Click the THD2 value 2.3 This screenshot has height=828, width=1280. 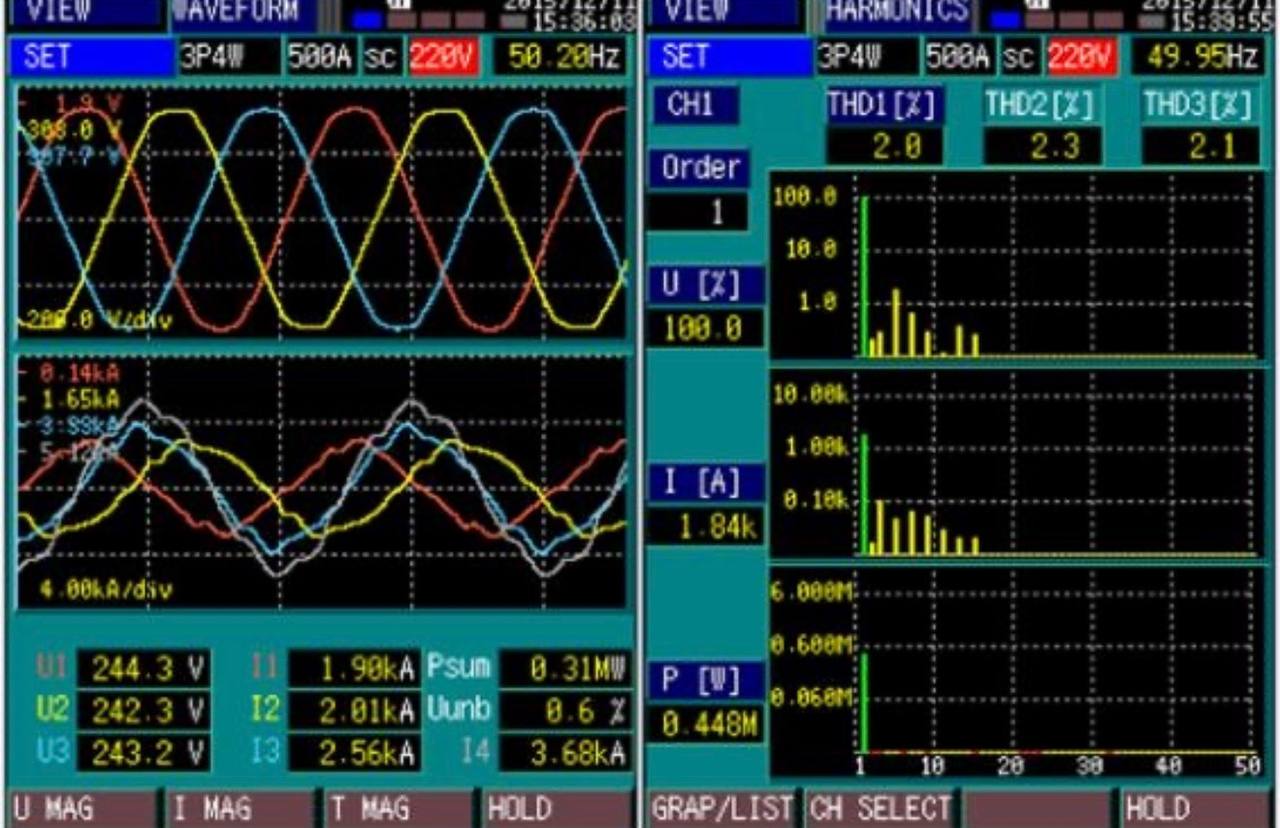point(1042,146)
